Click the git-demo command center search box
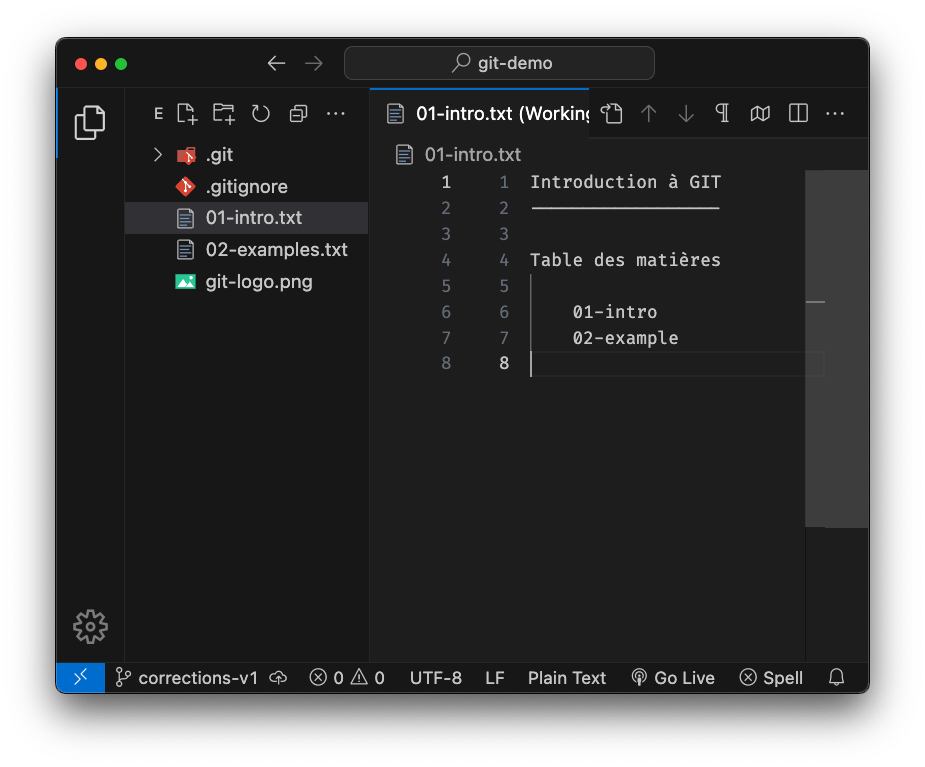Image resolution: width=925 pixels, height=767 pixels. pyautogui.click(x=499, y=63)
